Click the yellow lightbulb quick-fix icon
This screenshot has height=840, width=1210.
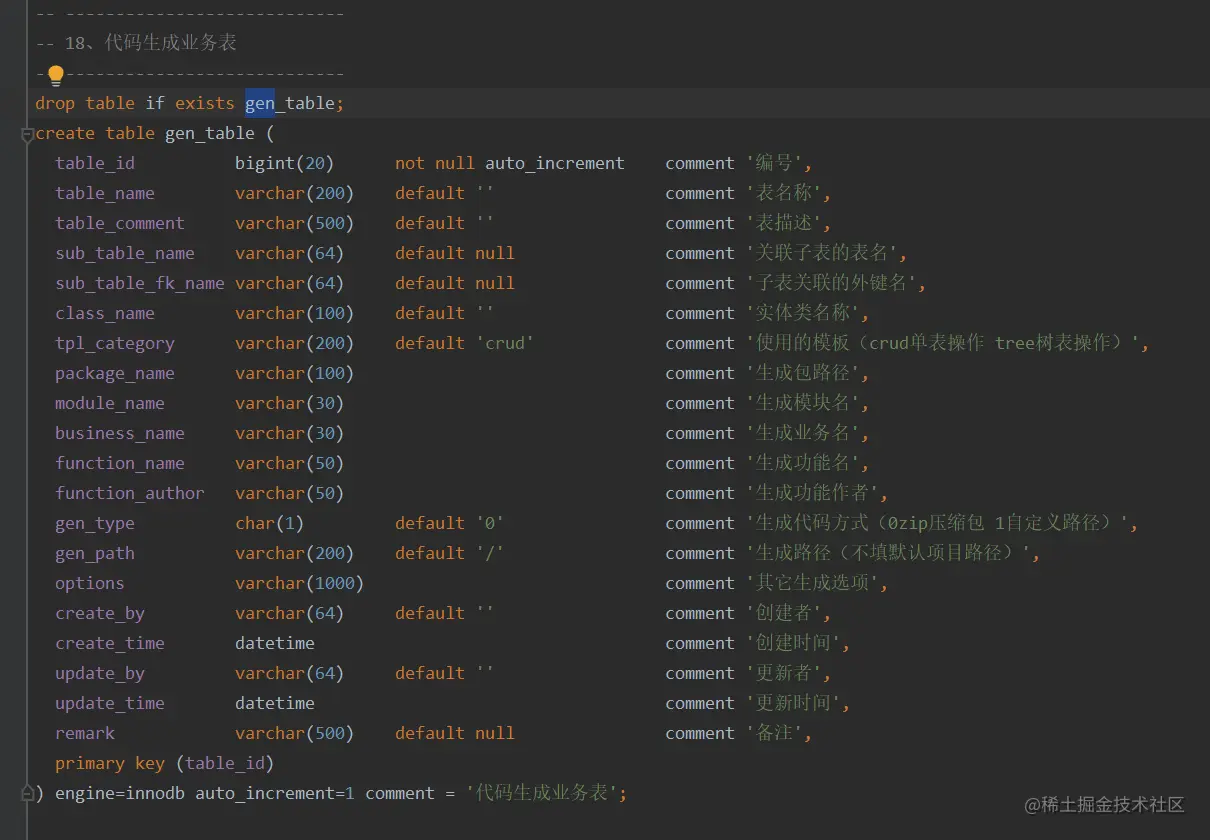pos(56,75)
